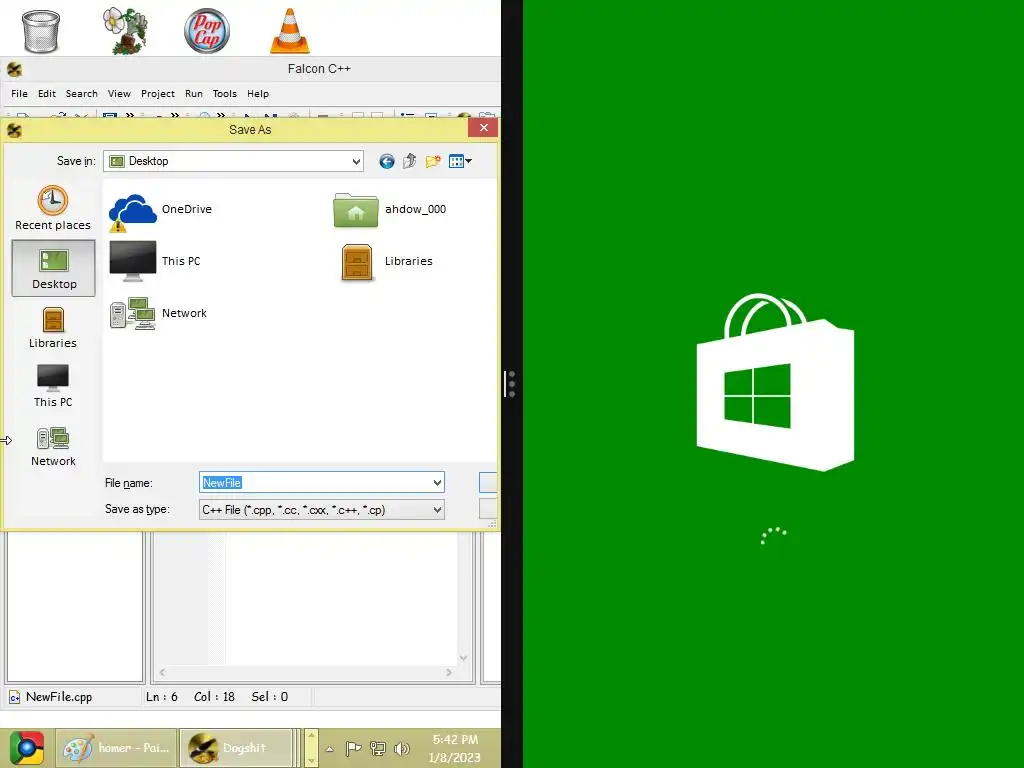Screen dimensions: 1024x768
Task: Open the Recycle Bin desktop icon
Action: tap(40, 30)
